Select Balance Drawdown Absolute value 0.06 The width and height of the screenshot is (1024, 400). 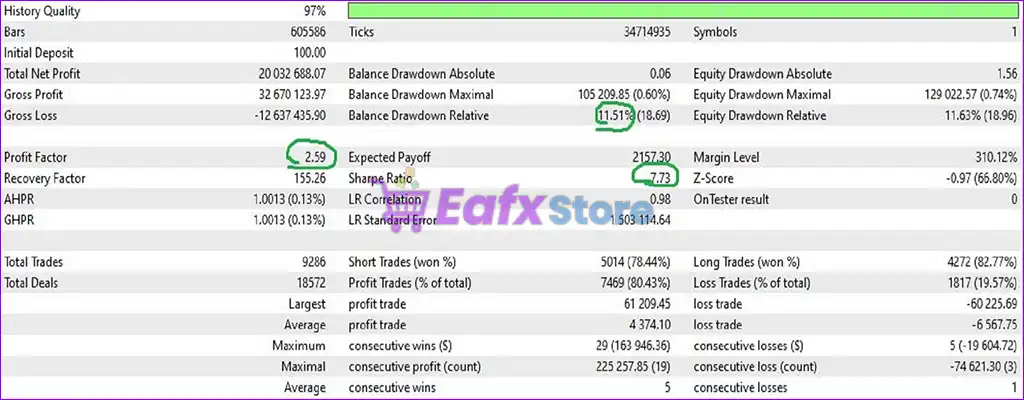(x=660, y=74)
